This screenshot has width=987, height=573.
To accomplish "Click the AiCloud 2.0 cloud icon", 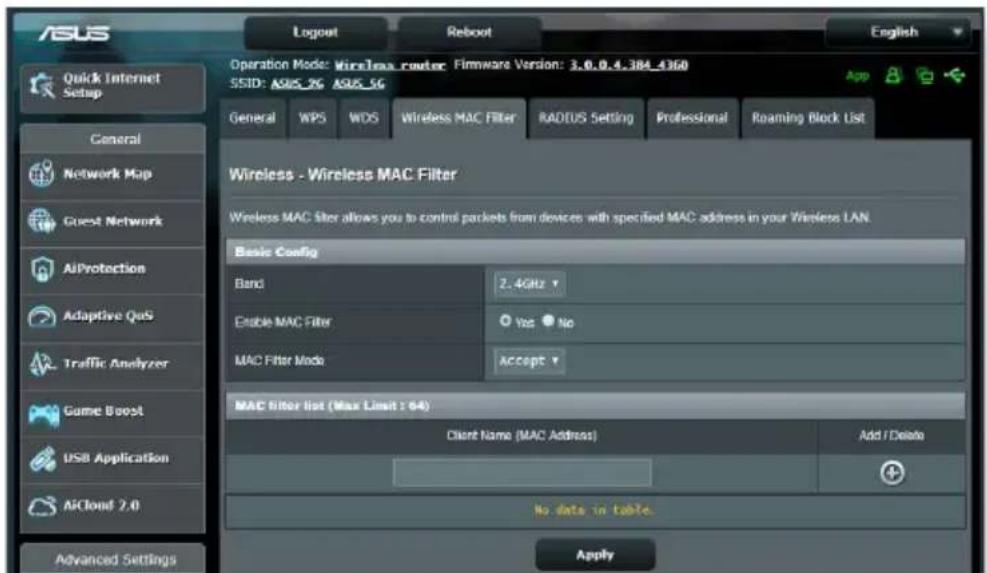I will pos(42,506).
